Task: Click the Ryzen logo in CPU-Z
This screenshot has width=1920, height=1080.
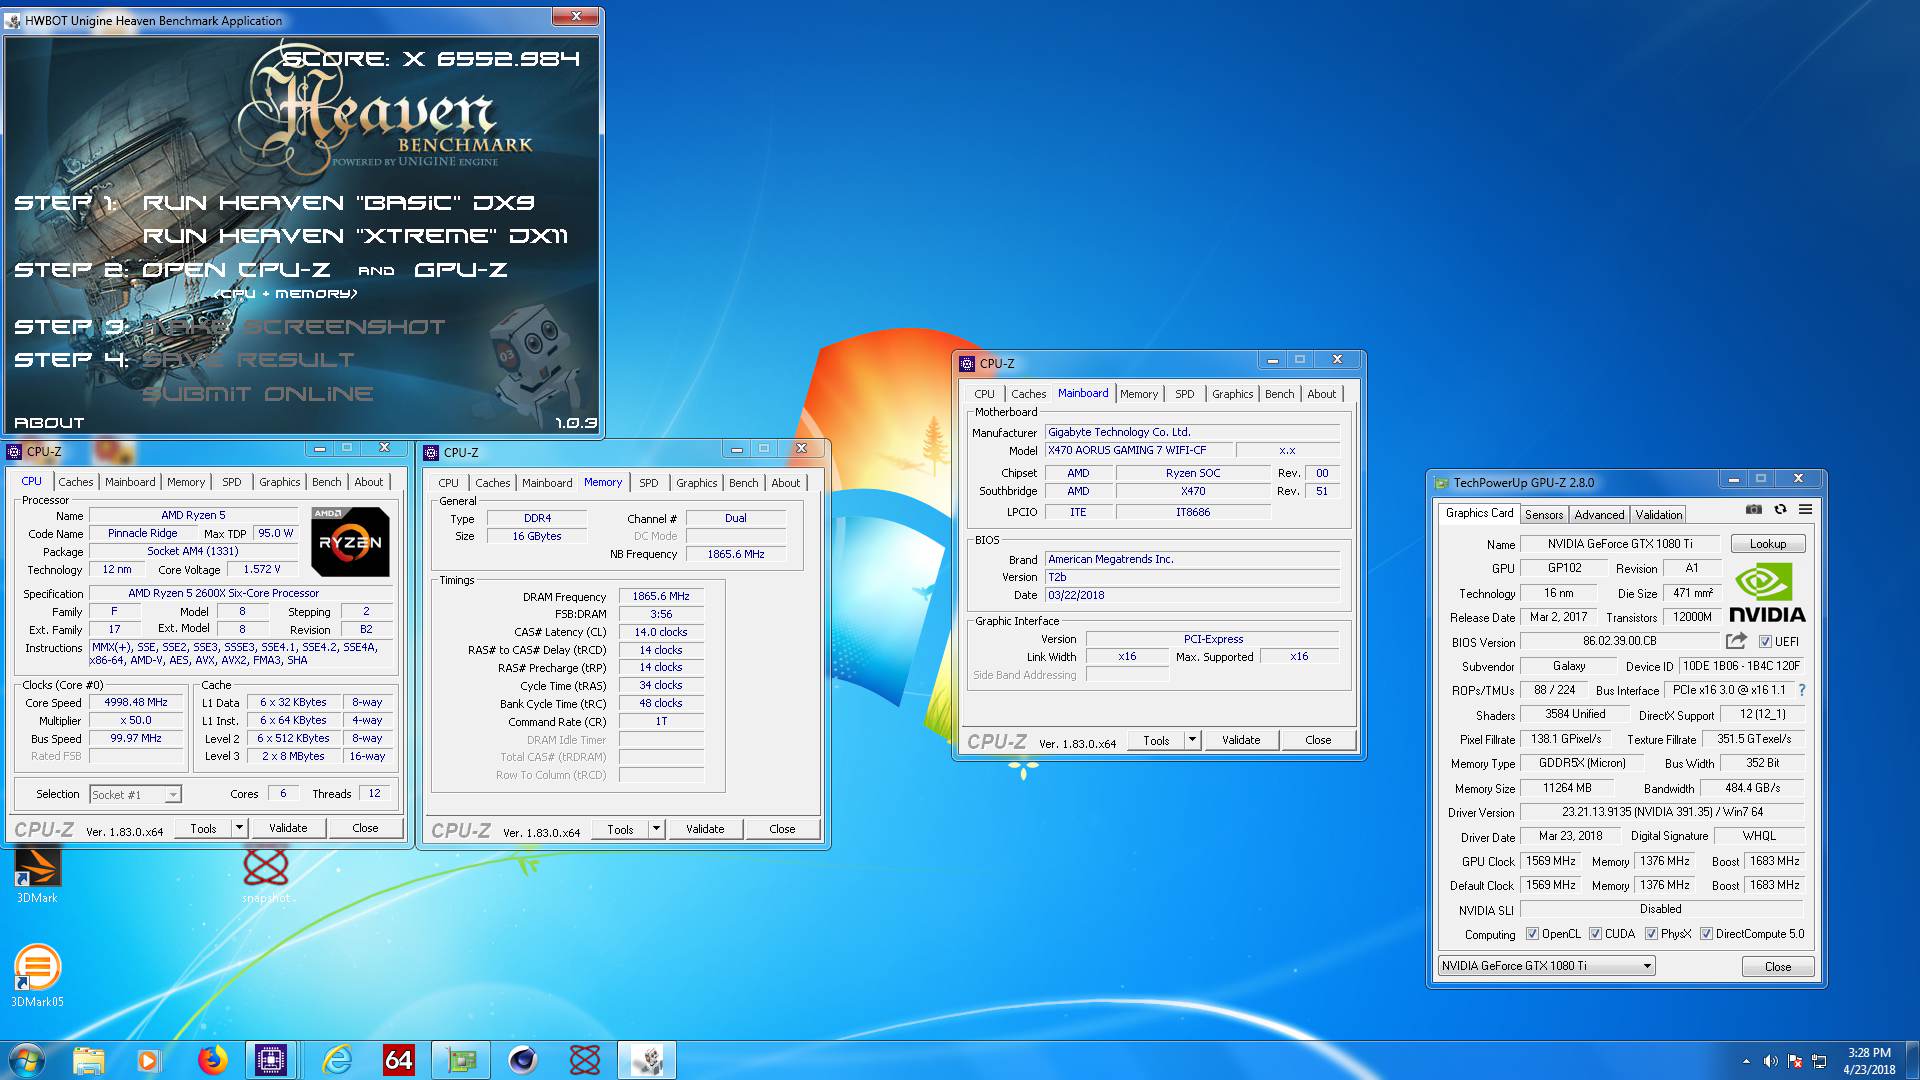Action: pos(350,541)
